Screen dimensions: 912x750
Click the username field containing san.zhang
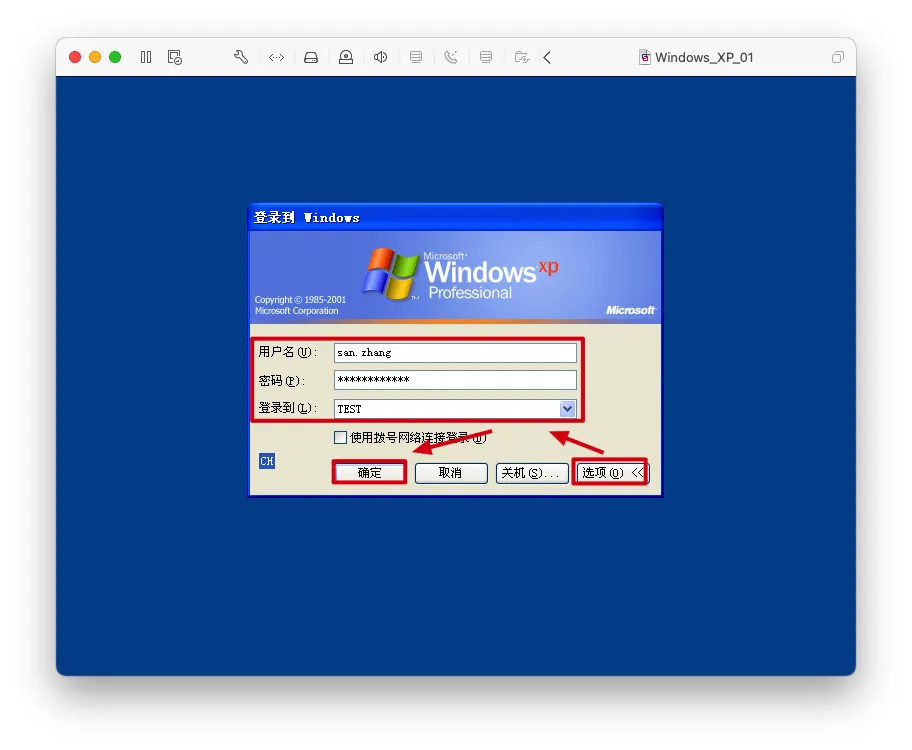455,353
